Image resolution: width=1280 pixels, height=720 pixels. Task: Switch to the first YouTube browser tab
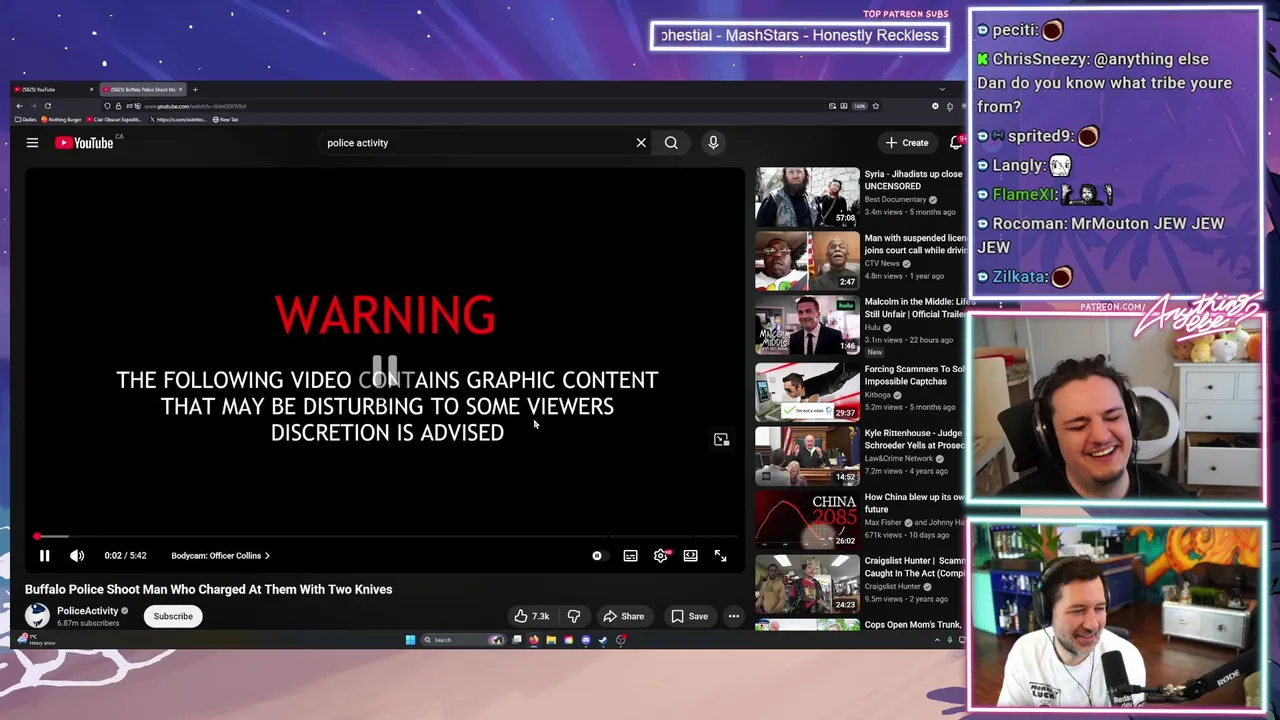pyautogui.click(x=50, y=89)
